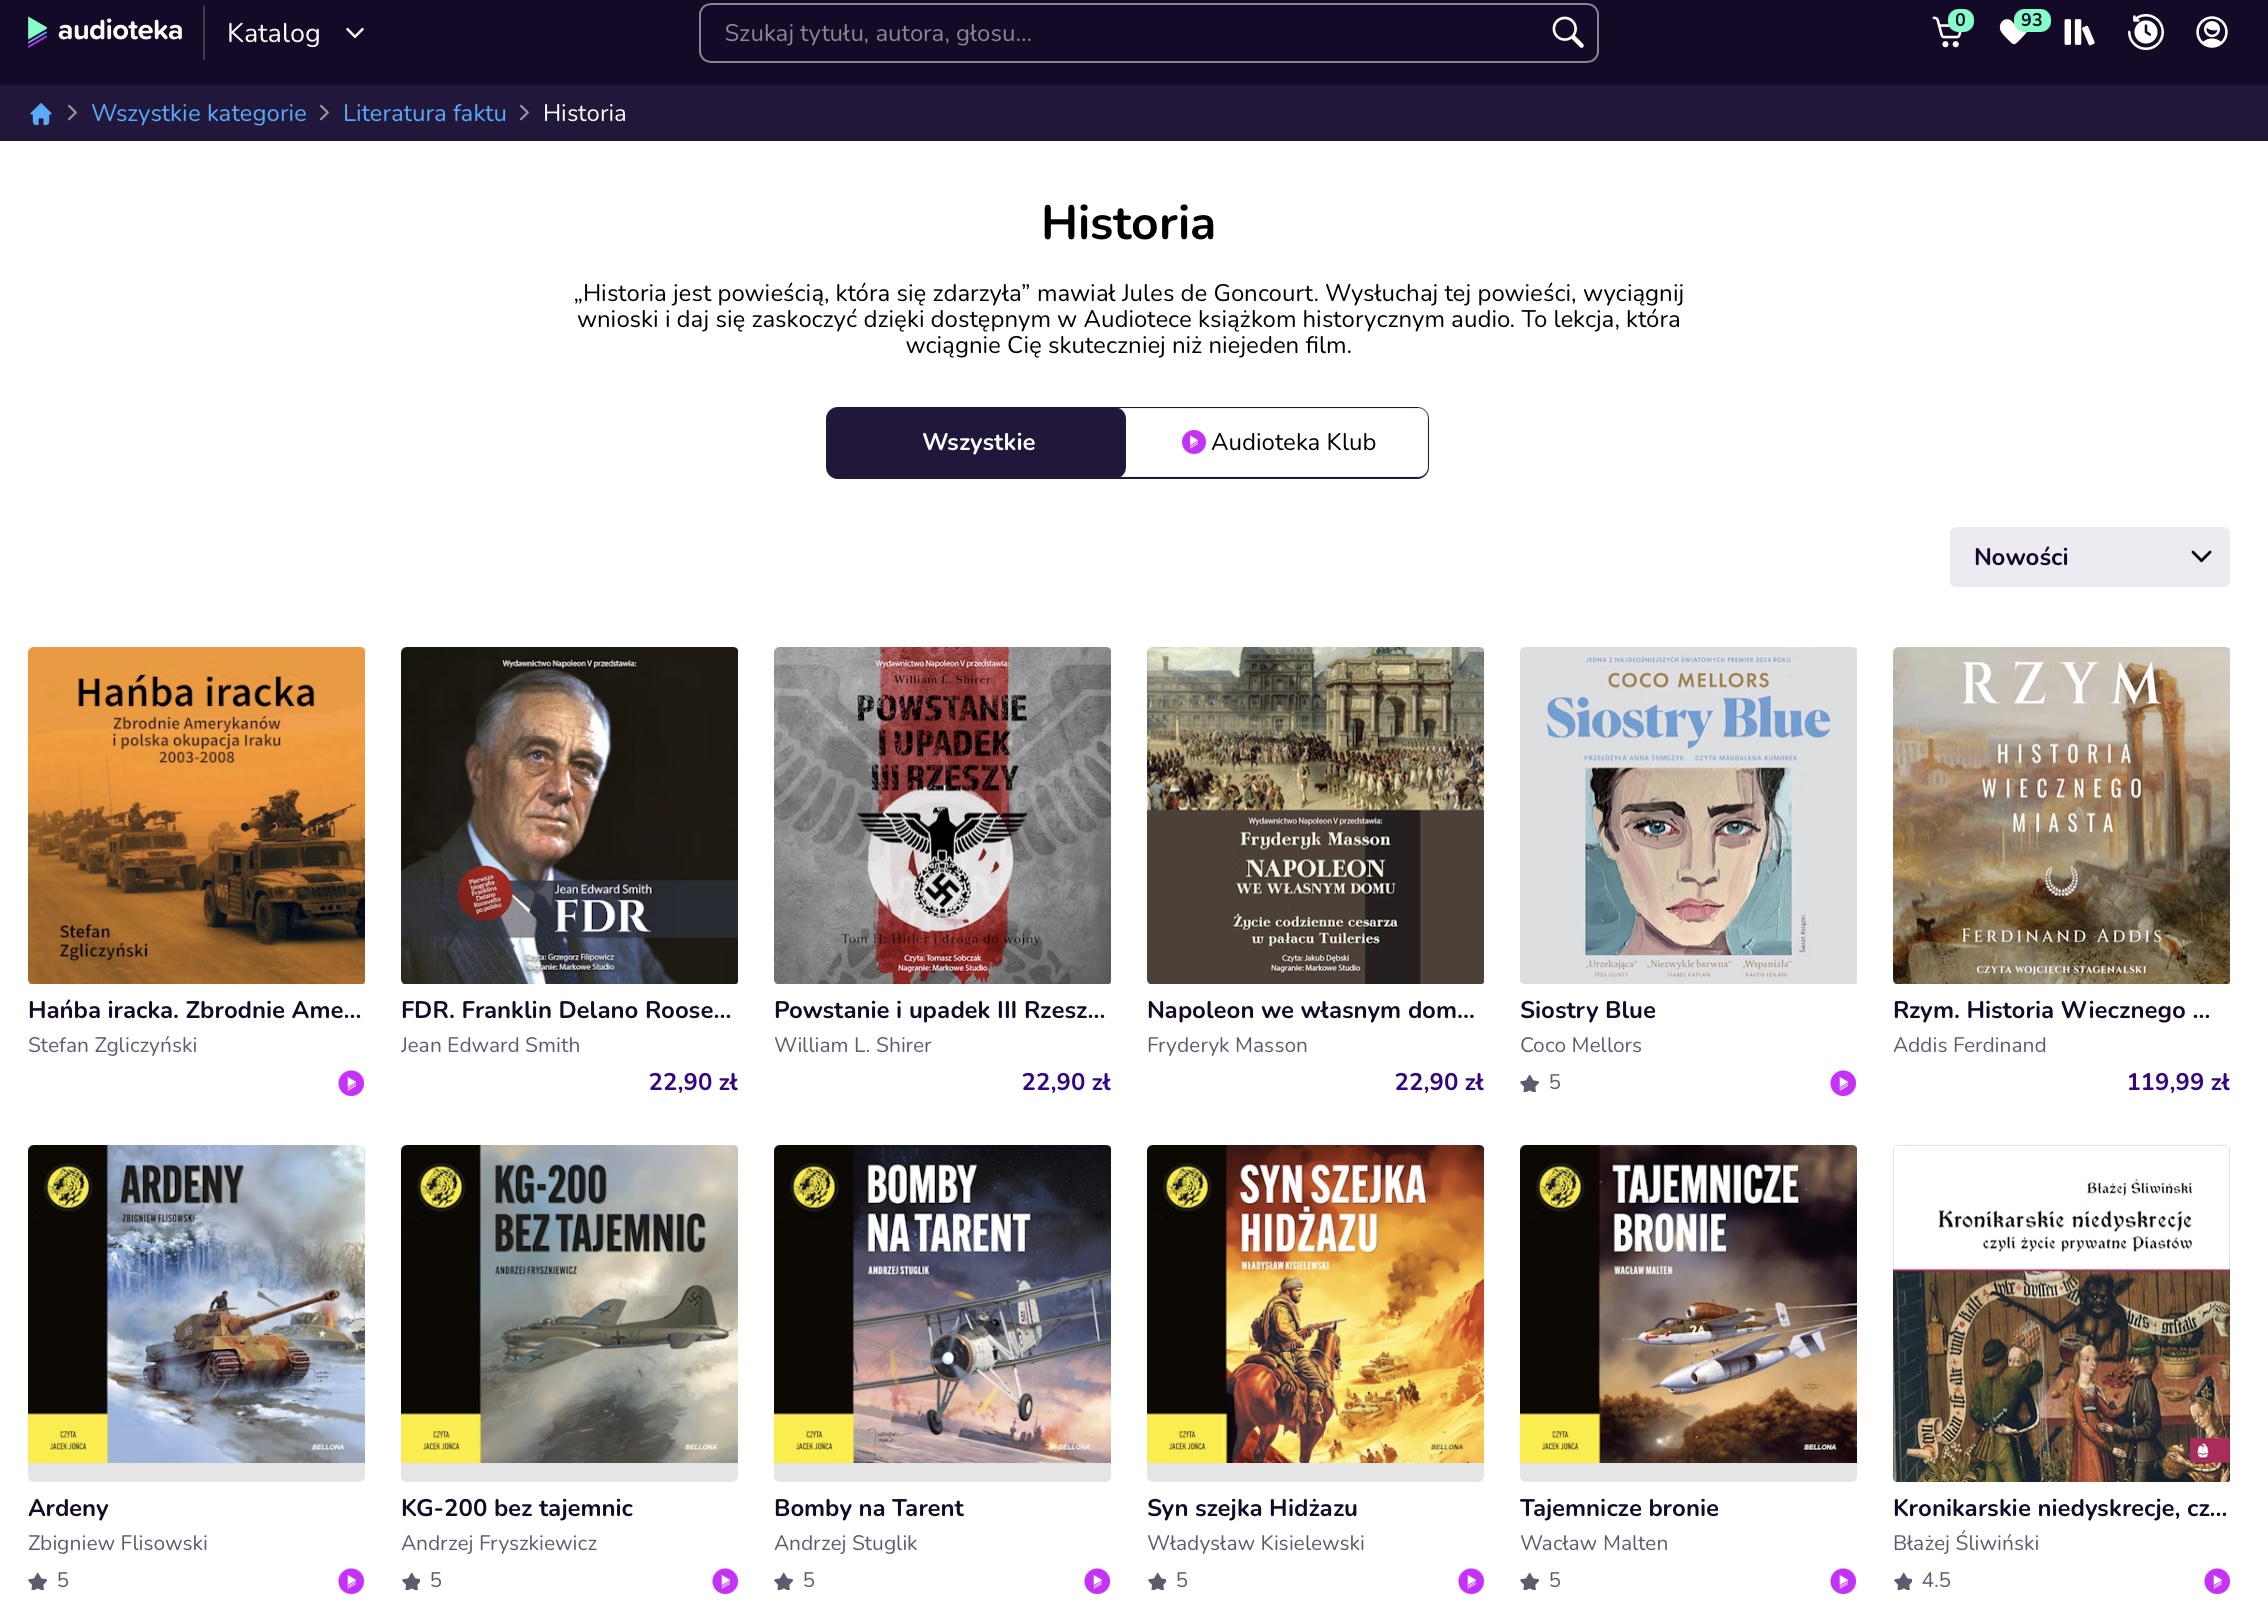Click the search magnifier icon

tap(1567, 33)
